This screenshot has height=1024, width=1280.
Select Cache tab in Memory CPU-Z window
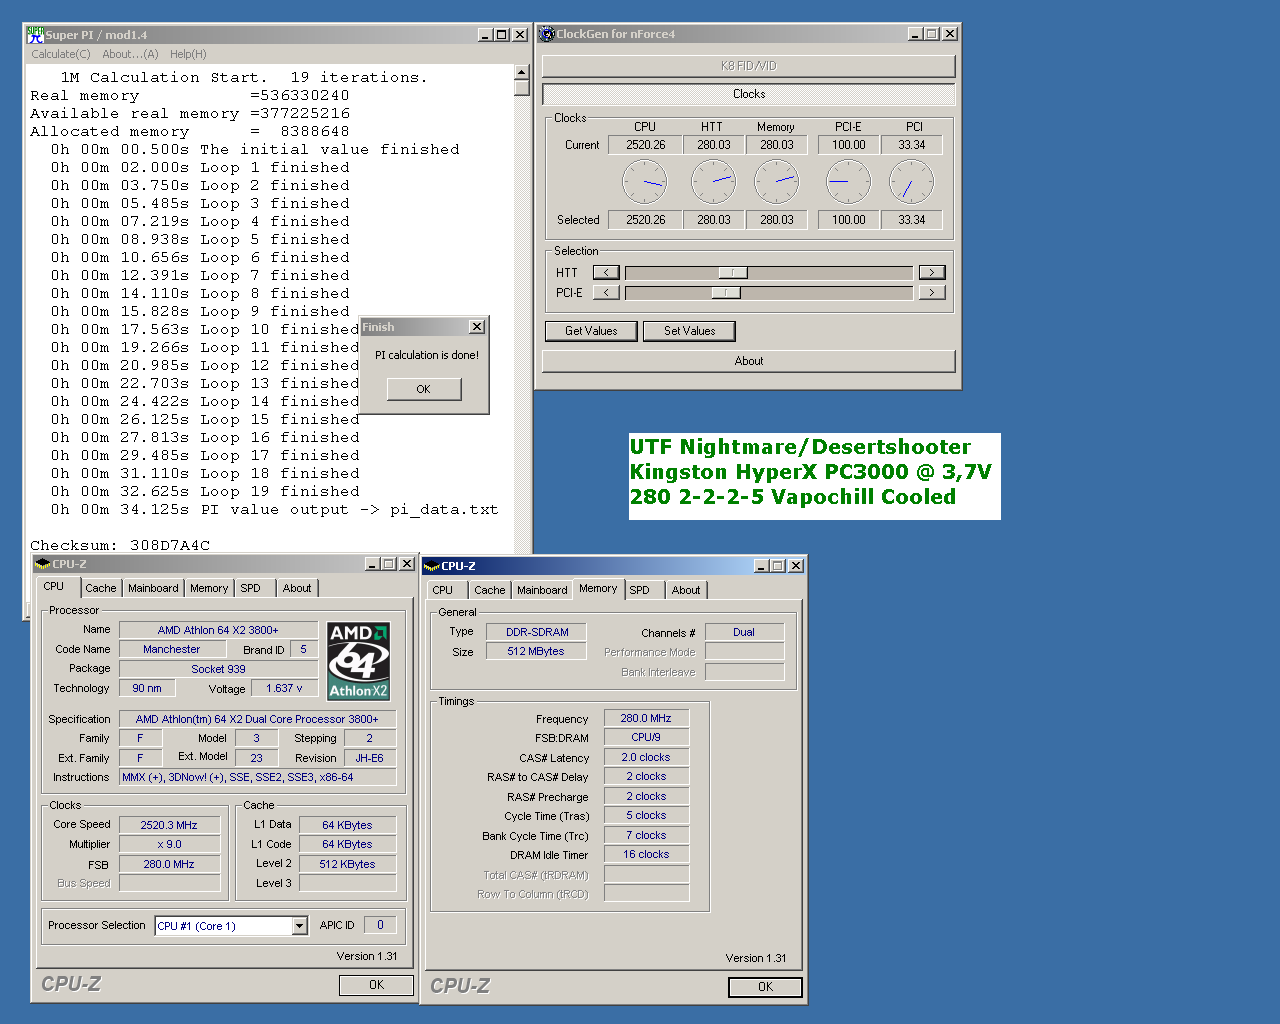tap(490, 590)
